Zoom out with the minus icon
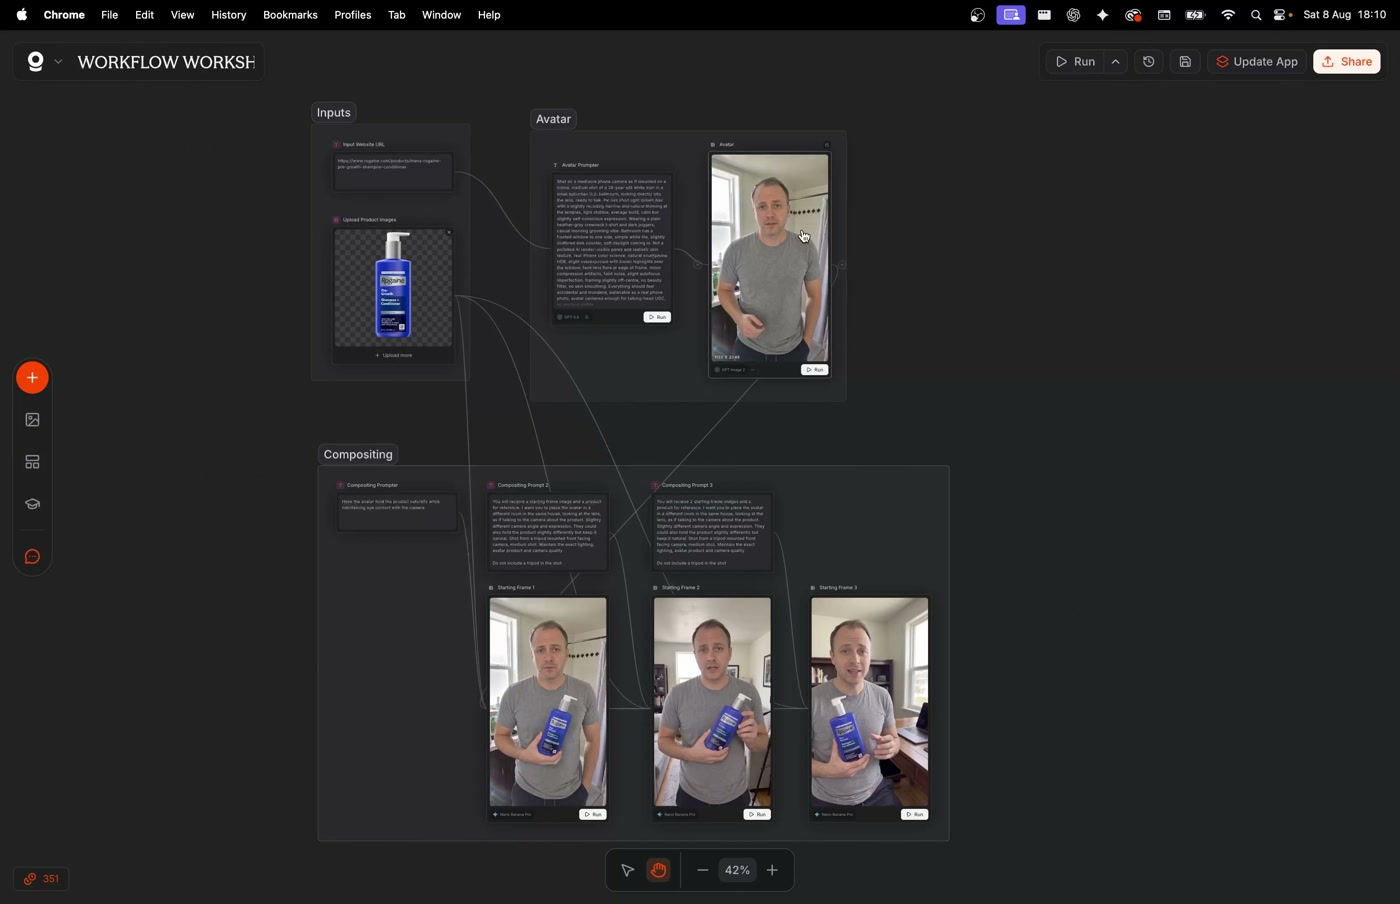 click(702, 870)
